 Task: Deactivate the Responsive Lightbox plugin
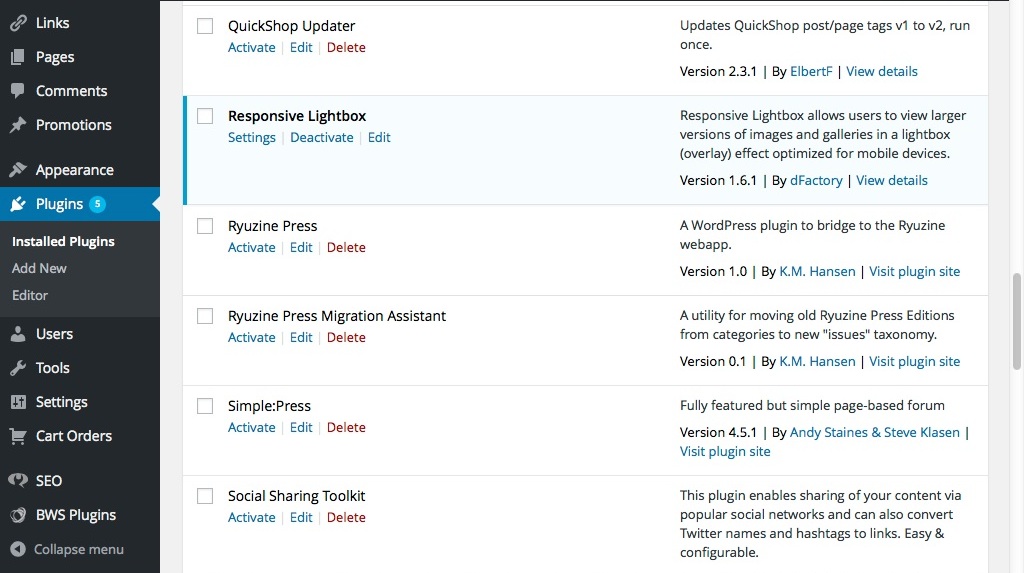pyautogui.click(x=321, y=137)
